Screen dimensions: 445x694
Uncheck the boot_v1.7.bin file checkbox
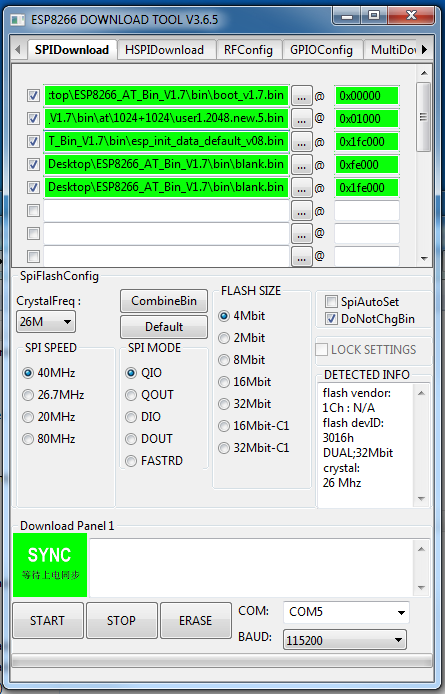[33, 96]
